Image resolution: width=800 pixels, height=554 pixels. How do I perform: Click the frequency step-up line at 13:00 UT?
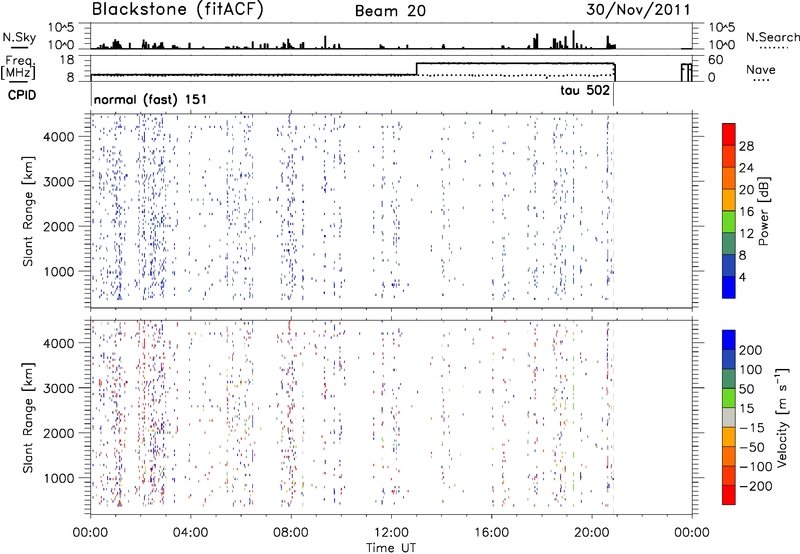pos(417,69)
